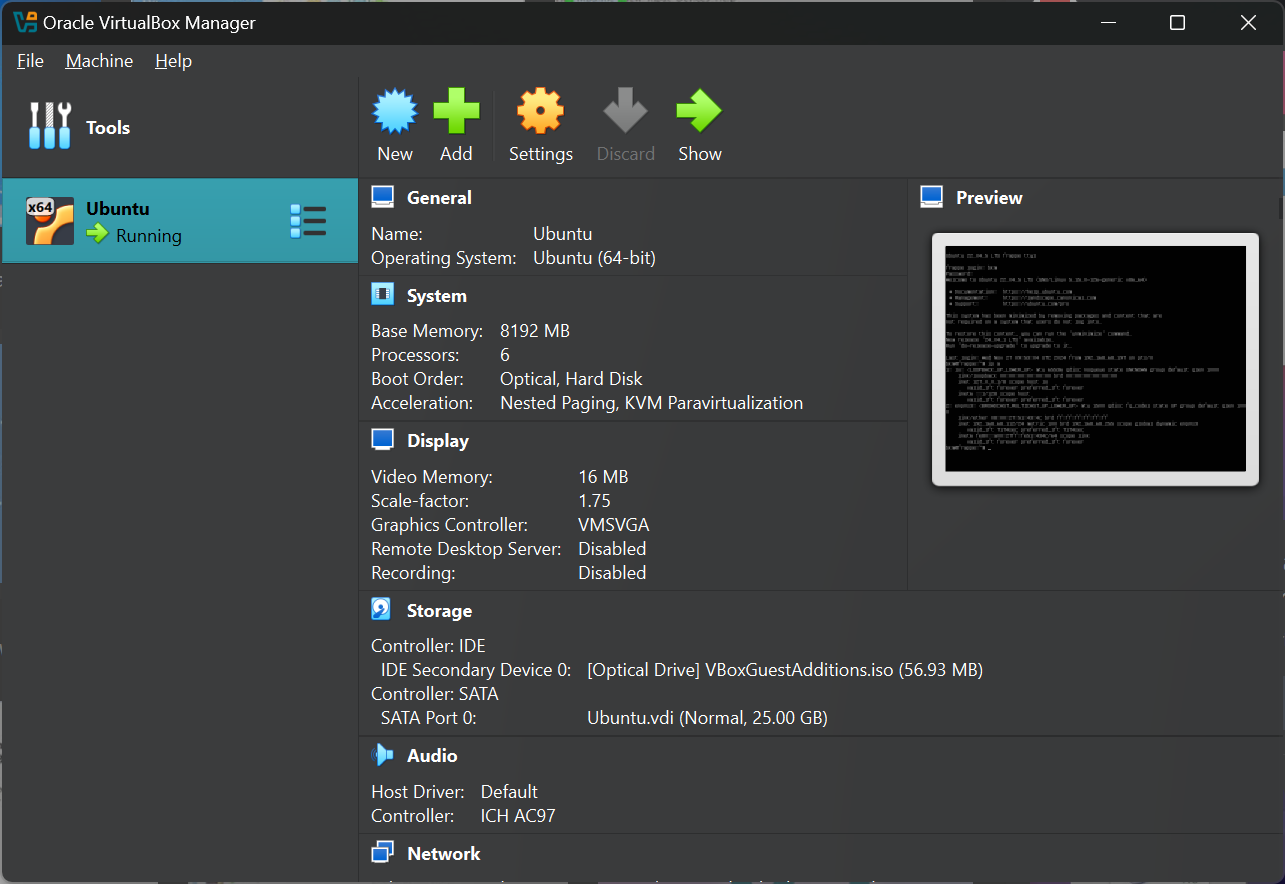Open the System settings heading link
Screen dimensions: 1285x884
tap(437, 296)
